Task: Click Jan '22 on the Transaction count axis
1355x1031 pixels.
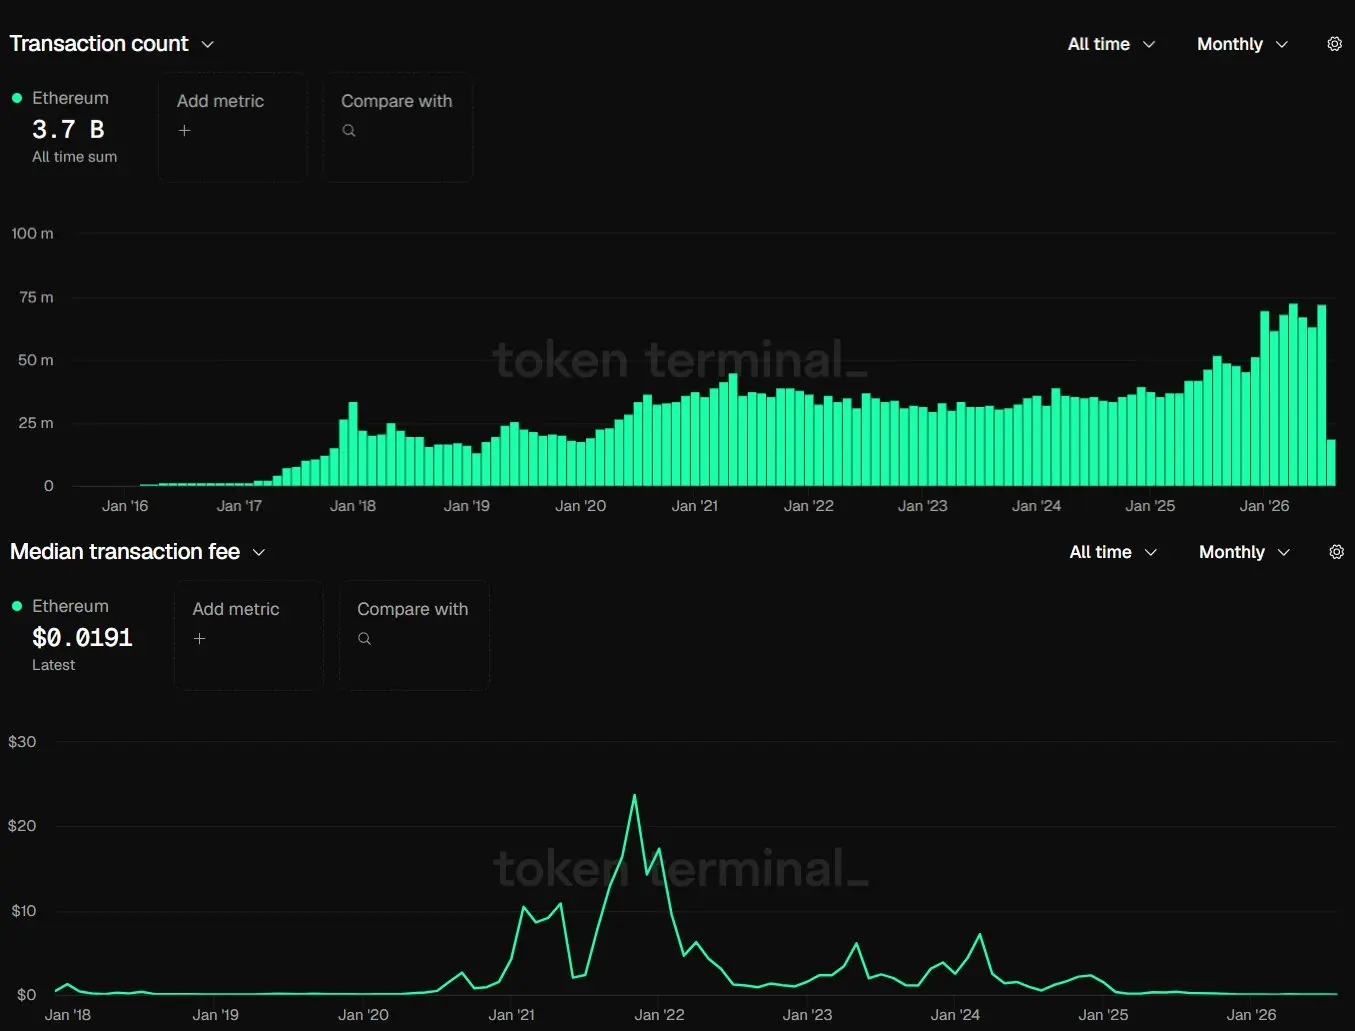Action: [809, 506]
